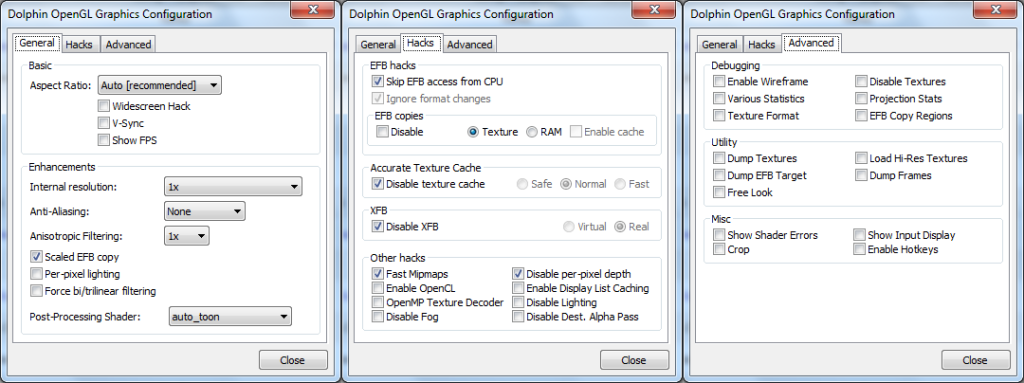This screenshot has height=383, width=1024.
Task: Switch to Hacks tab in Advanced window
Action: 761,44
